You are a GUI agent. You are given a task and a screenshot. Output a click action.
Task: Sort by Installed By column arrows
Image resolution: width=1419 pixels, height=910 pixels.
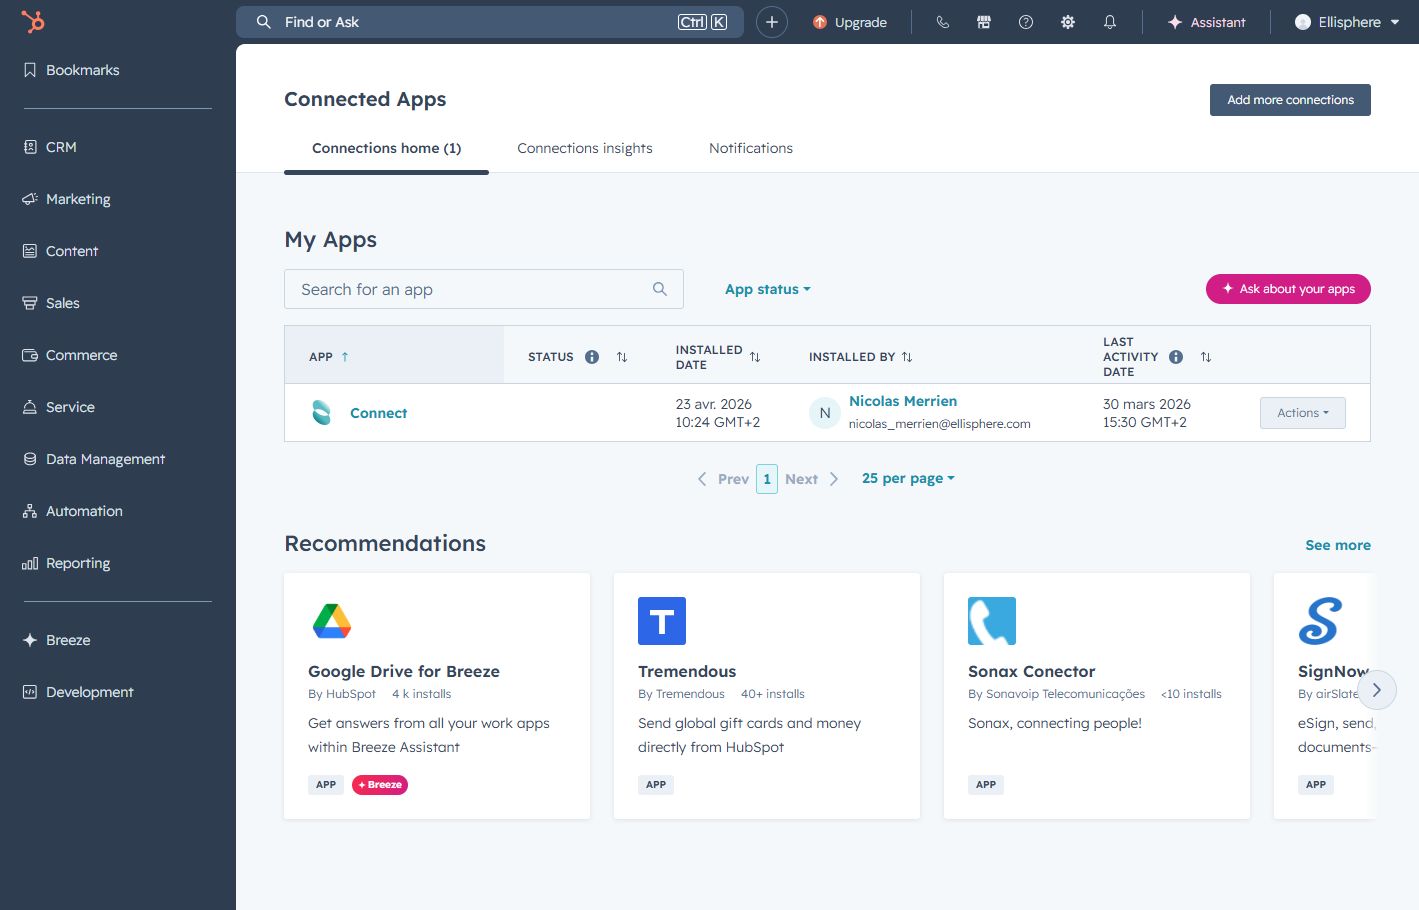point(907,357)
